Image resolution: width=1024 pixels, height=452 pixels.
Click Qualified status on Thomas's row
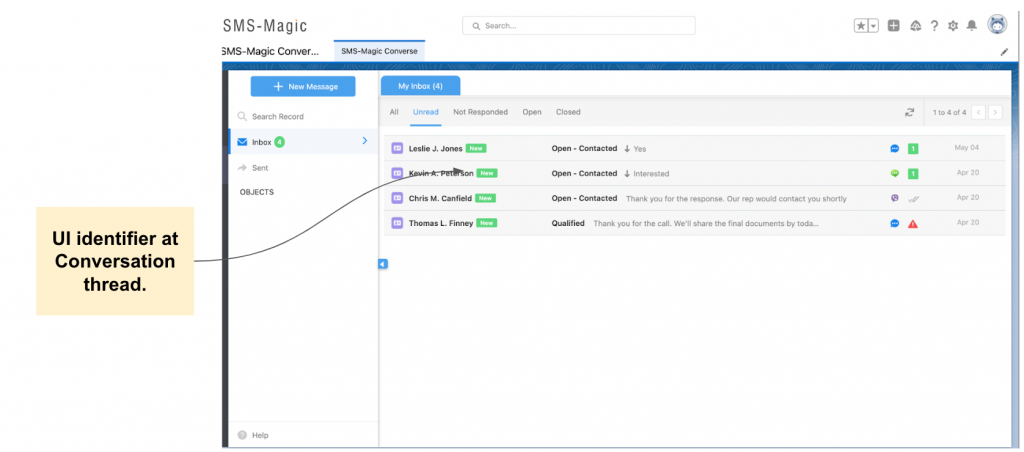[x=568, y=223]
